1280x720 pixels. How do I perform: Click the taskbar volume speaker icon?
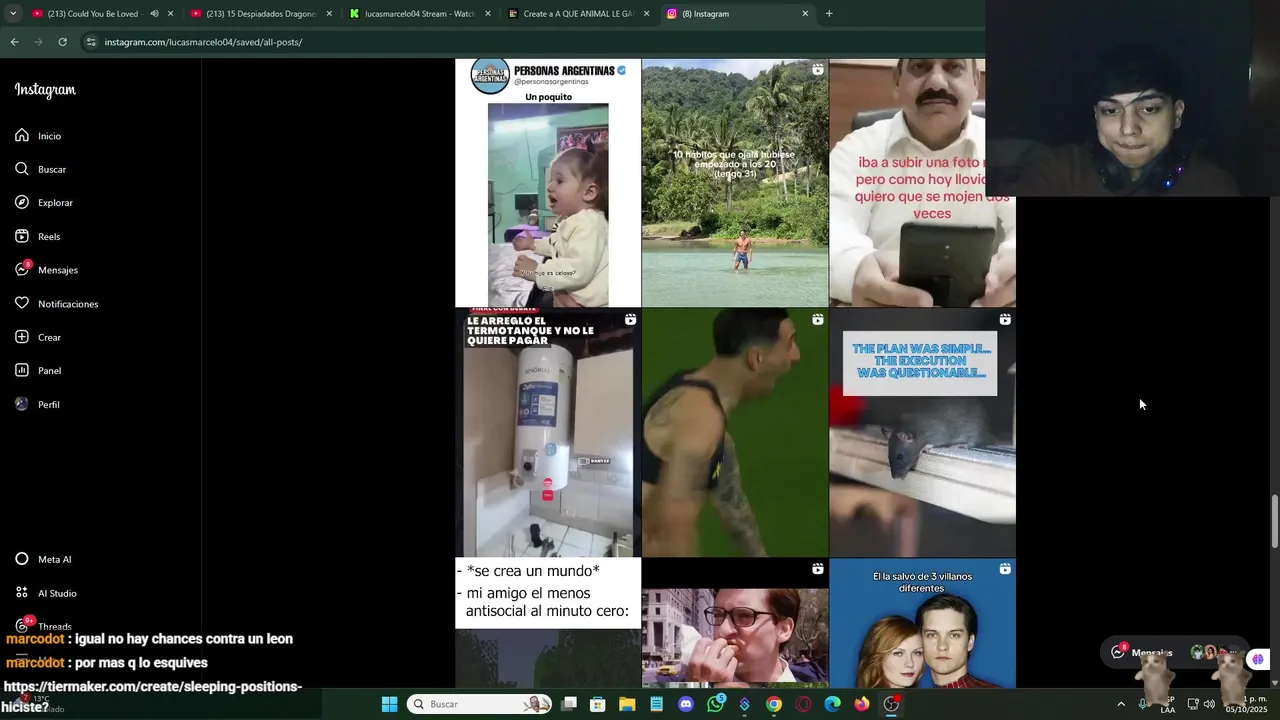(x=1209, y=704)
